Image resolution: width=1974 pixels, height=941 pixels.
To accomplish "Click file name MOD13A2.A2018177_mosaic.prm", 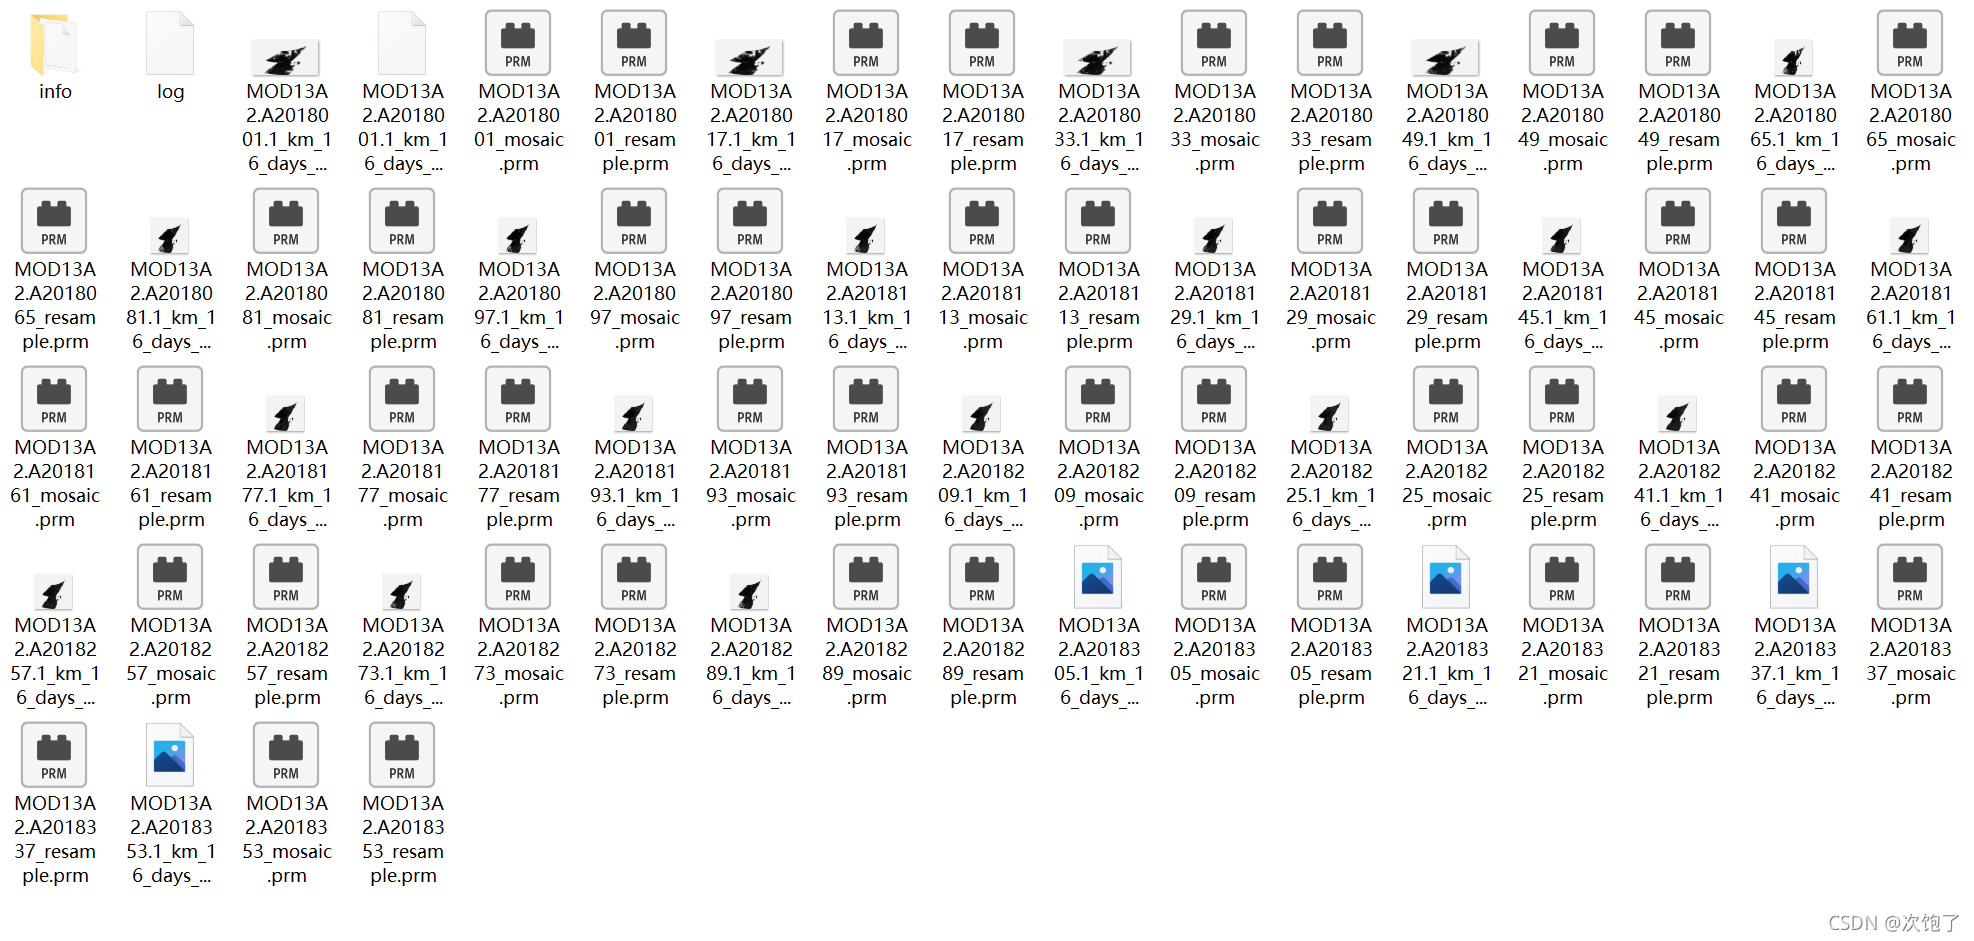I will [x=403, y=483].
